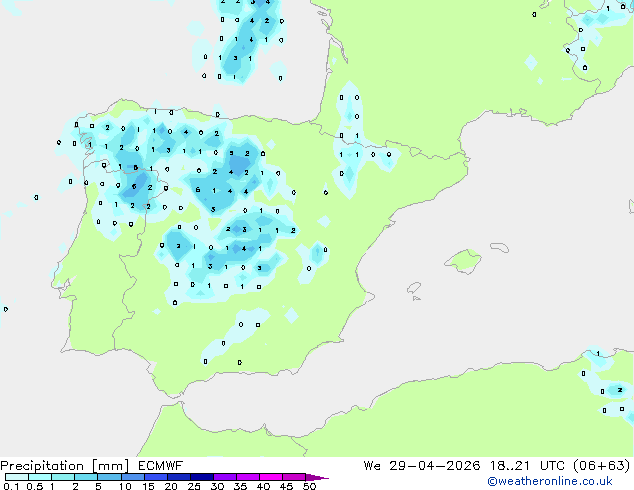Click the 0.5–1 mm legend color swatch
Screen dimensions: 634x490
(40, 477)
